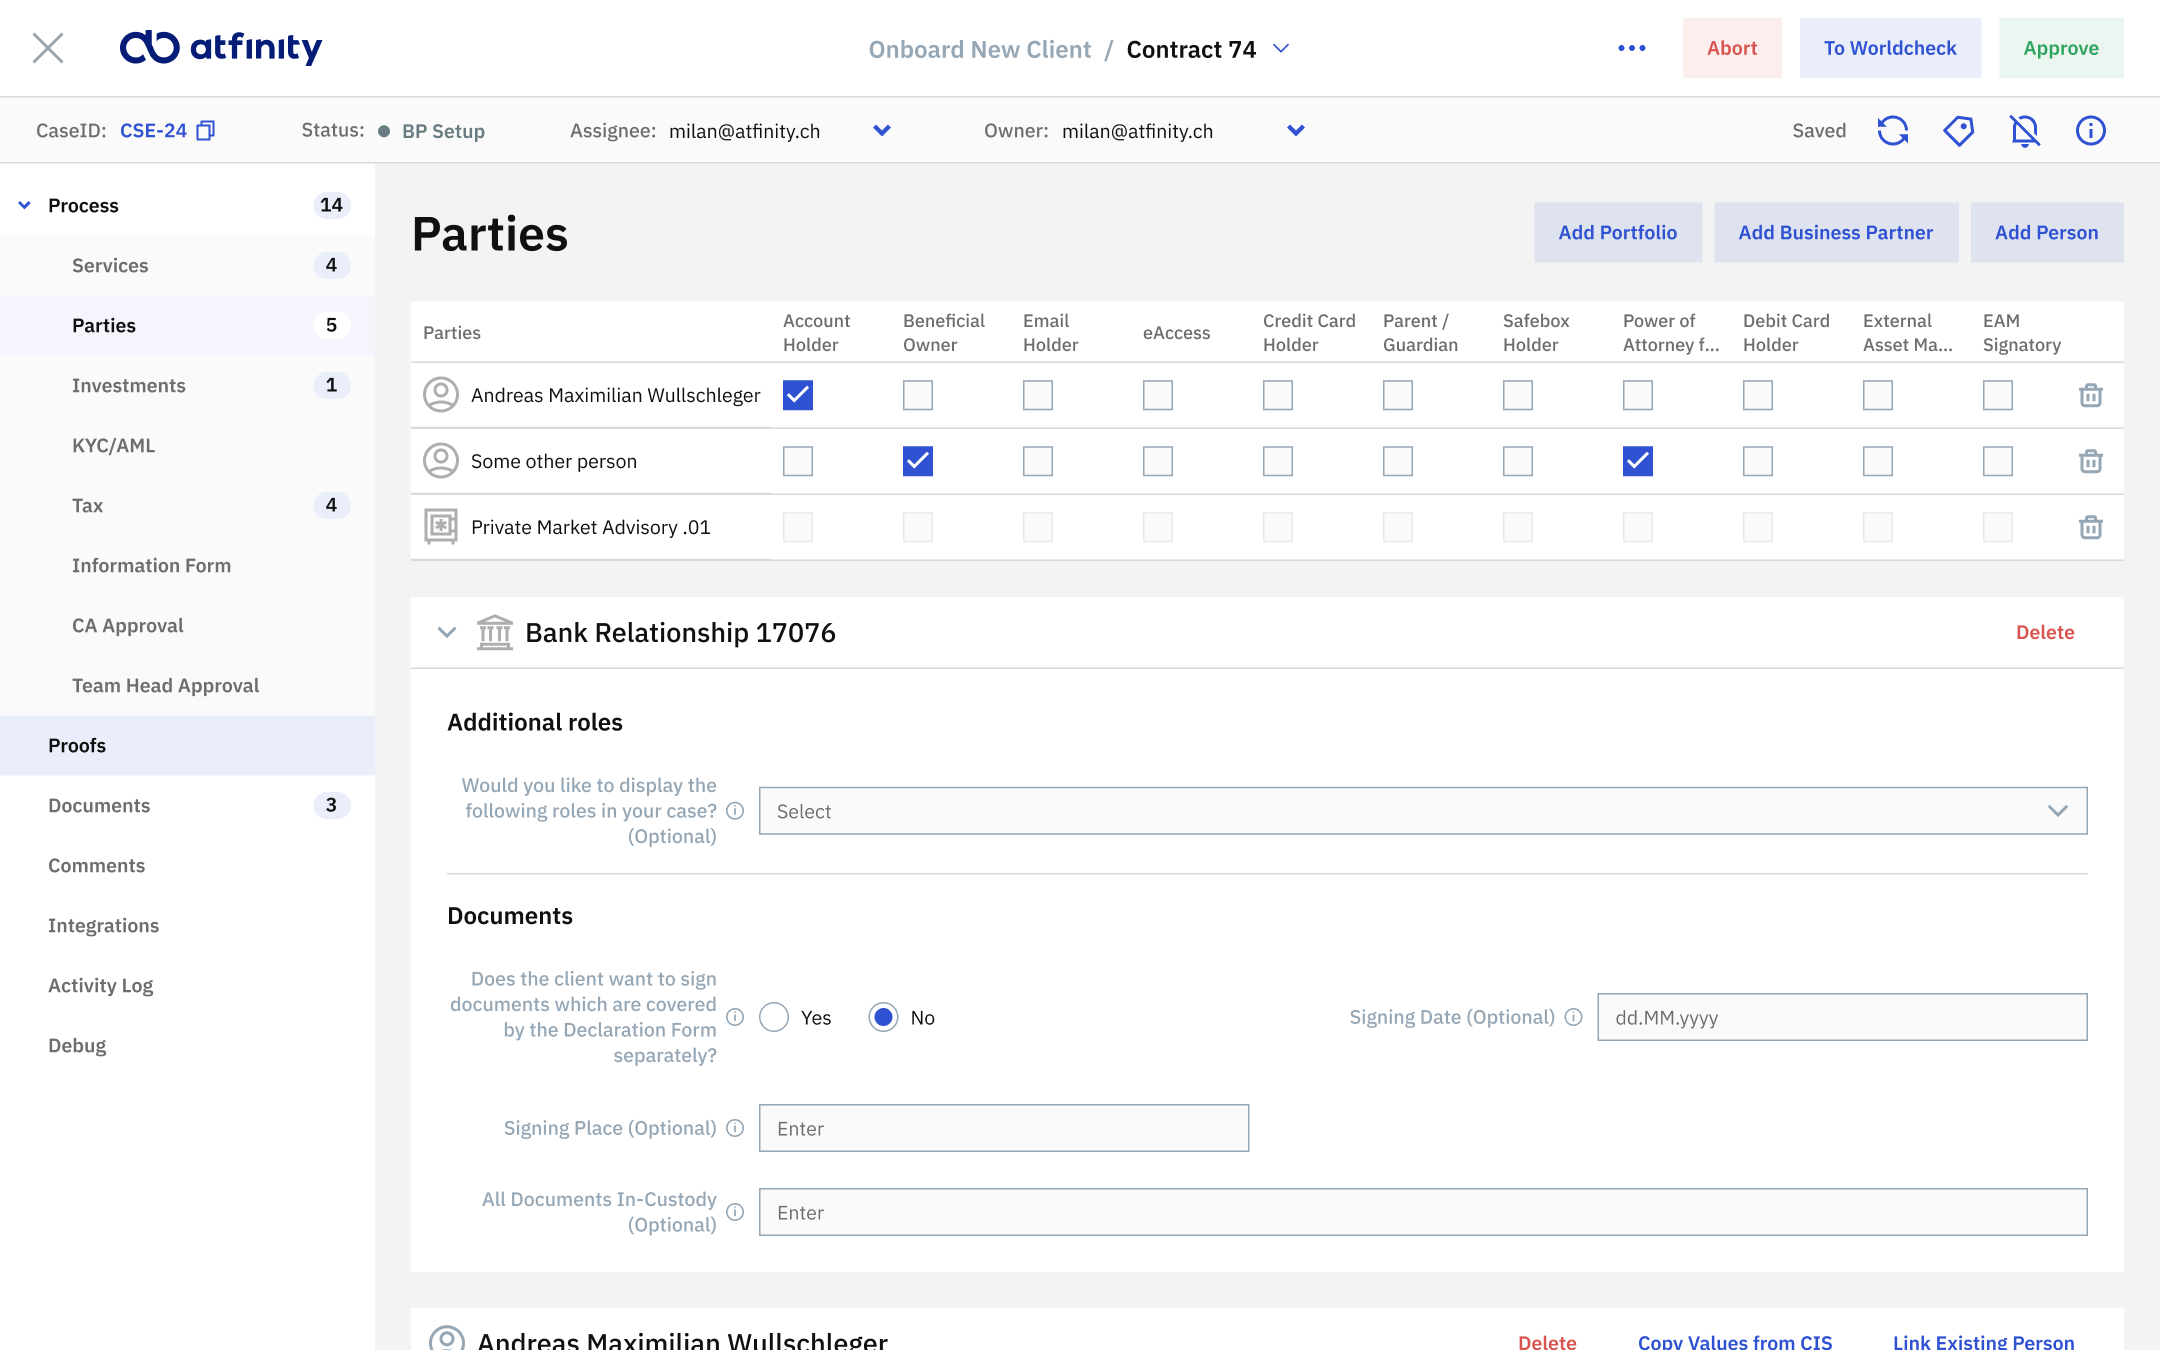Open the Assignee dropdown
Image resolution: width=2160 pixels, height=1350 pixels.
(x=882, y=131)
